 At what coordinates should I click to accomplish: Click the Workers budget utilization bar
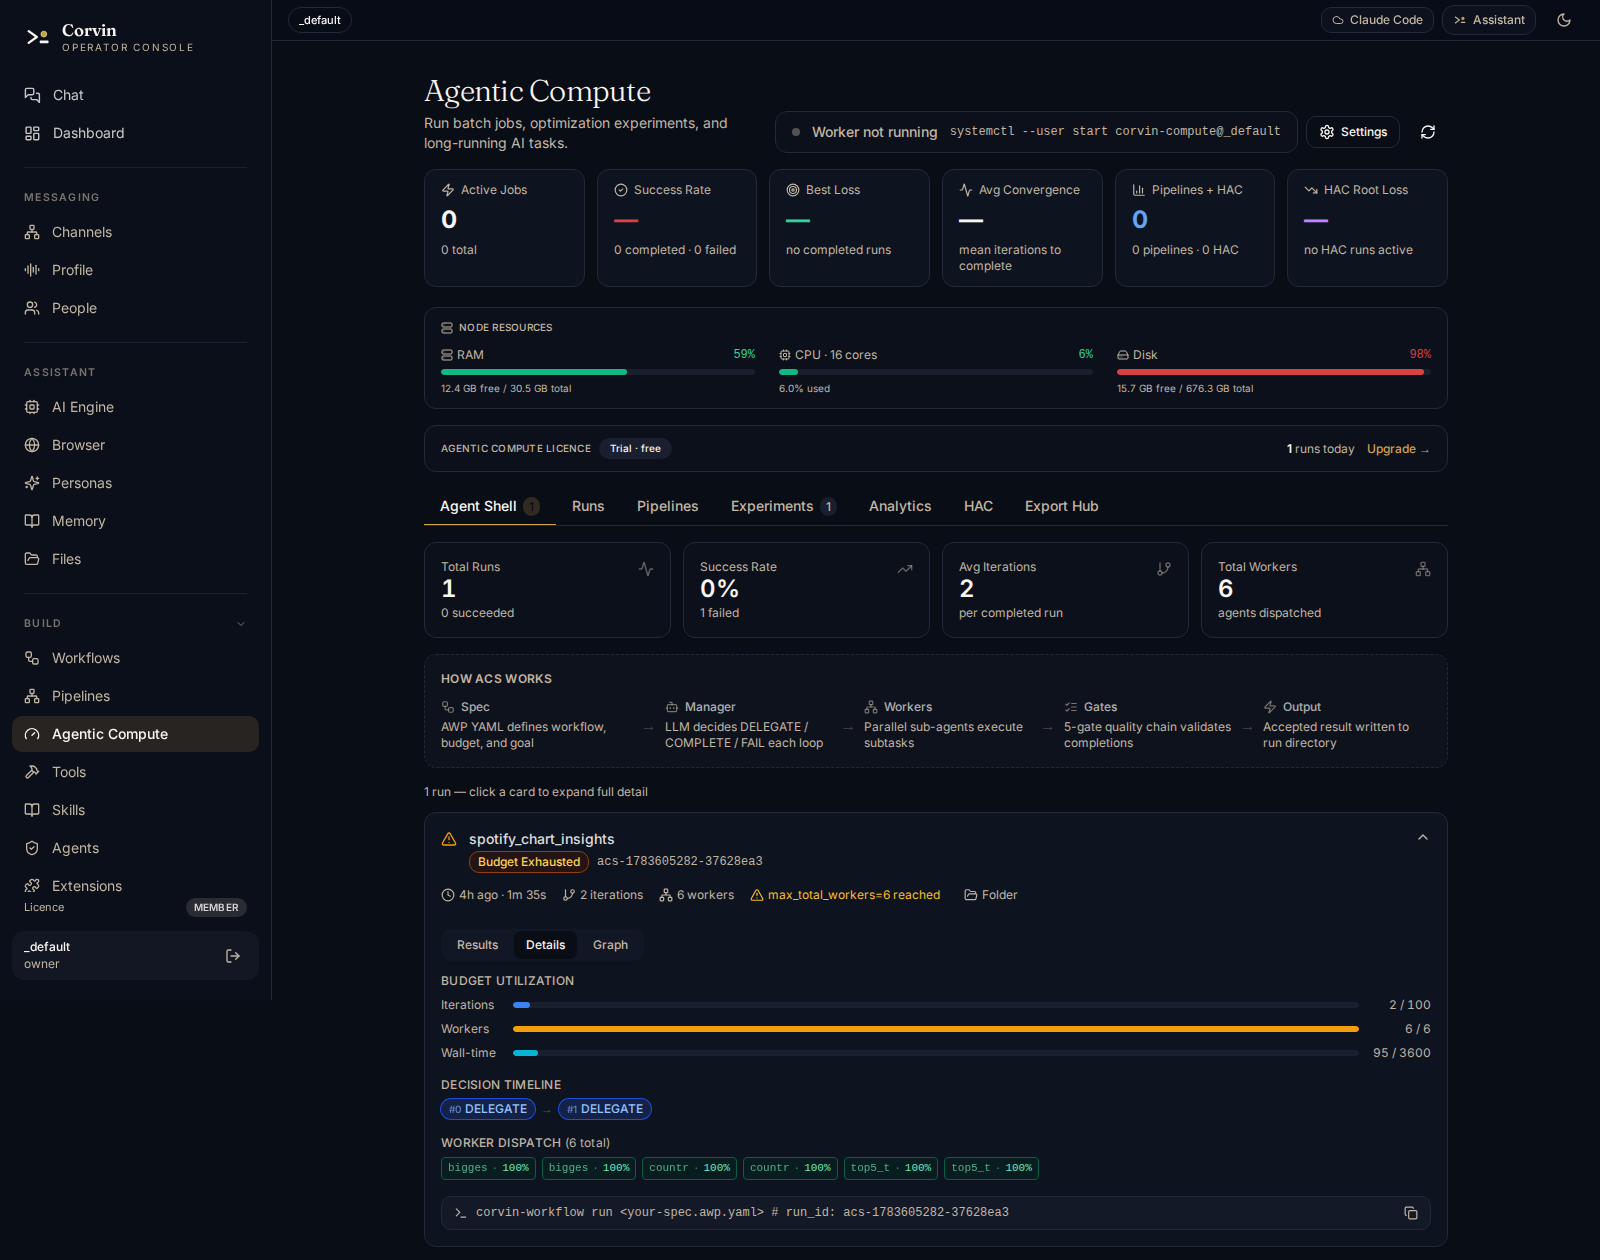coord(936,1029)
